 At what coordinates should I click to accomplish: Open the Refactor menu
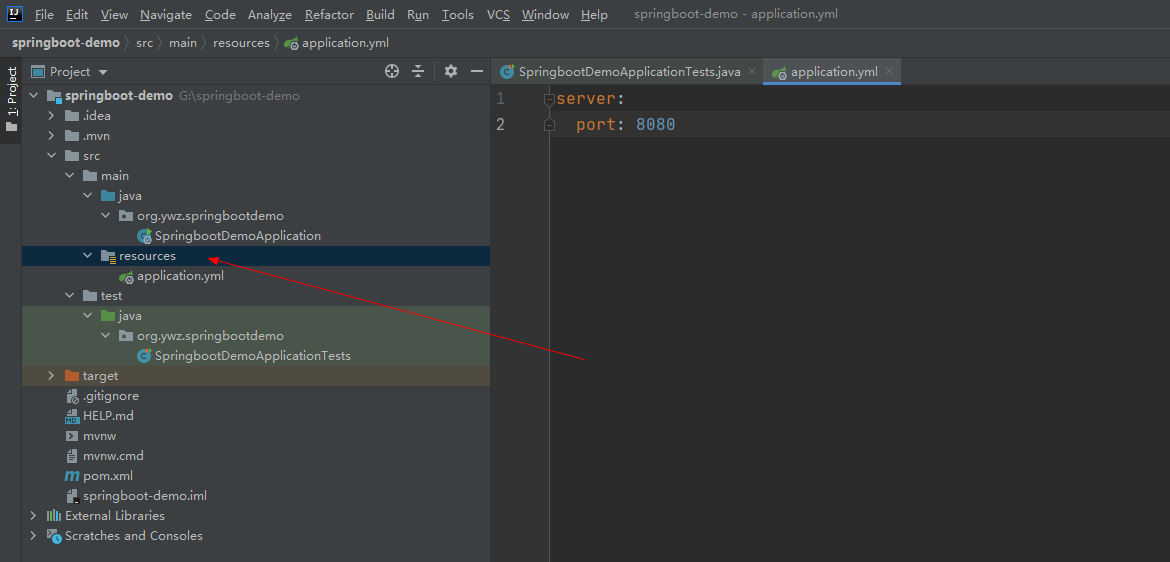point(331,15)
